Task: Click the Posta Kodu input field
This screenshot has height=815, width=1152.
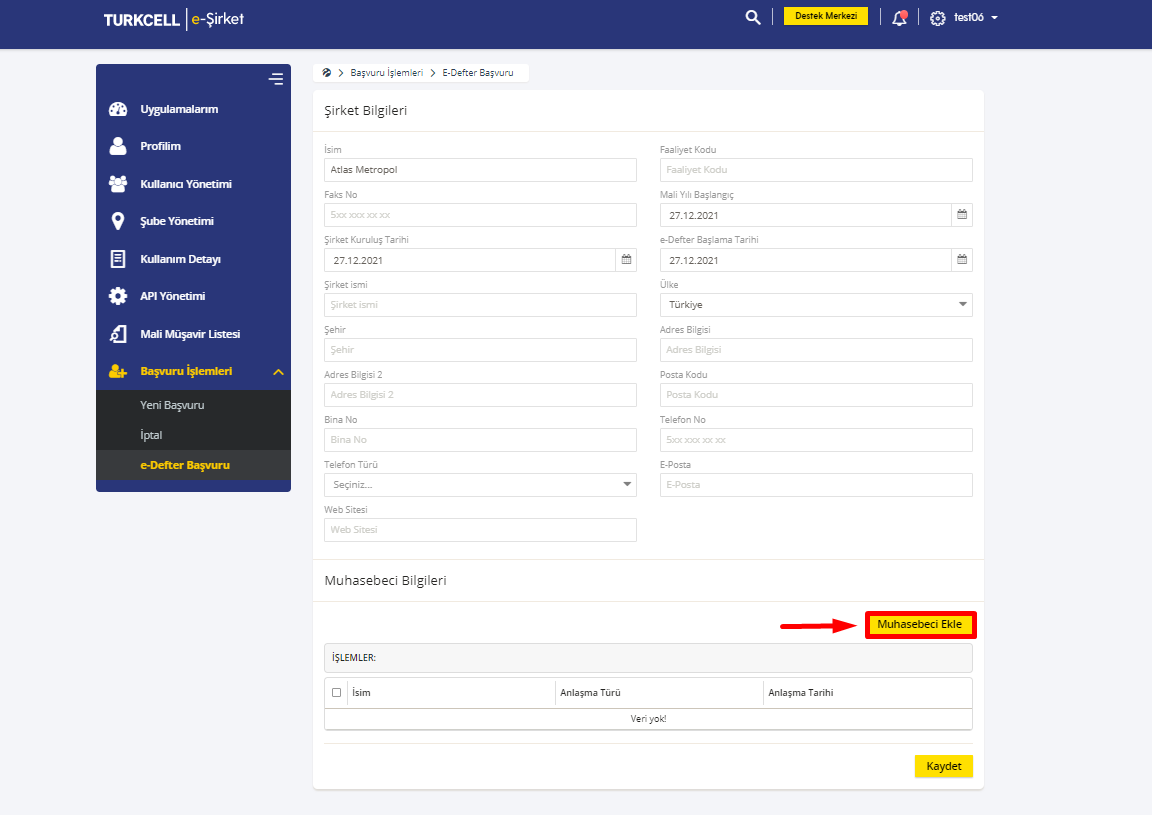Action: (x=816, y=395)
